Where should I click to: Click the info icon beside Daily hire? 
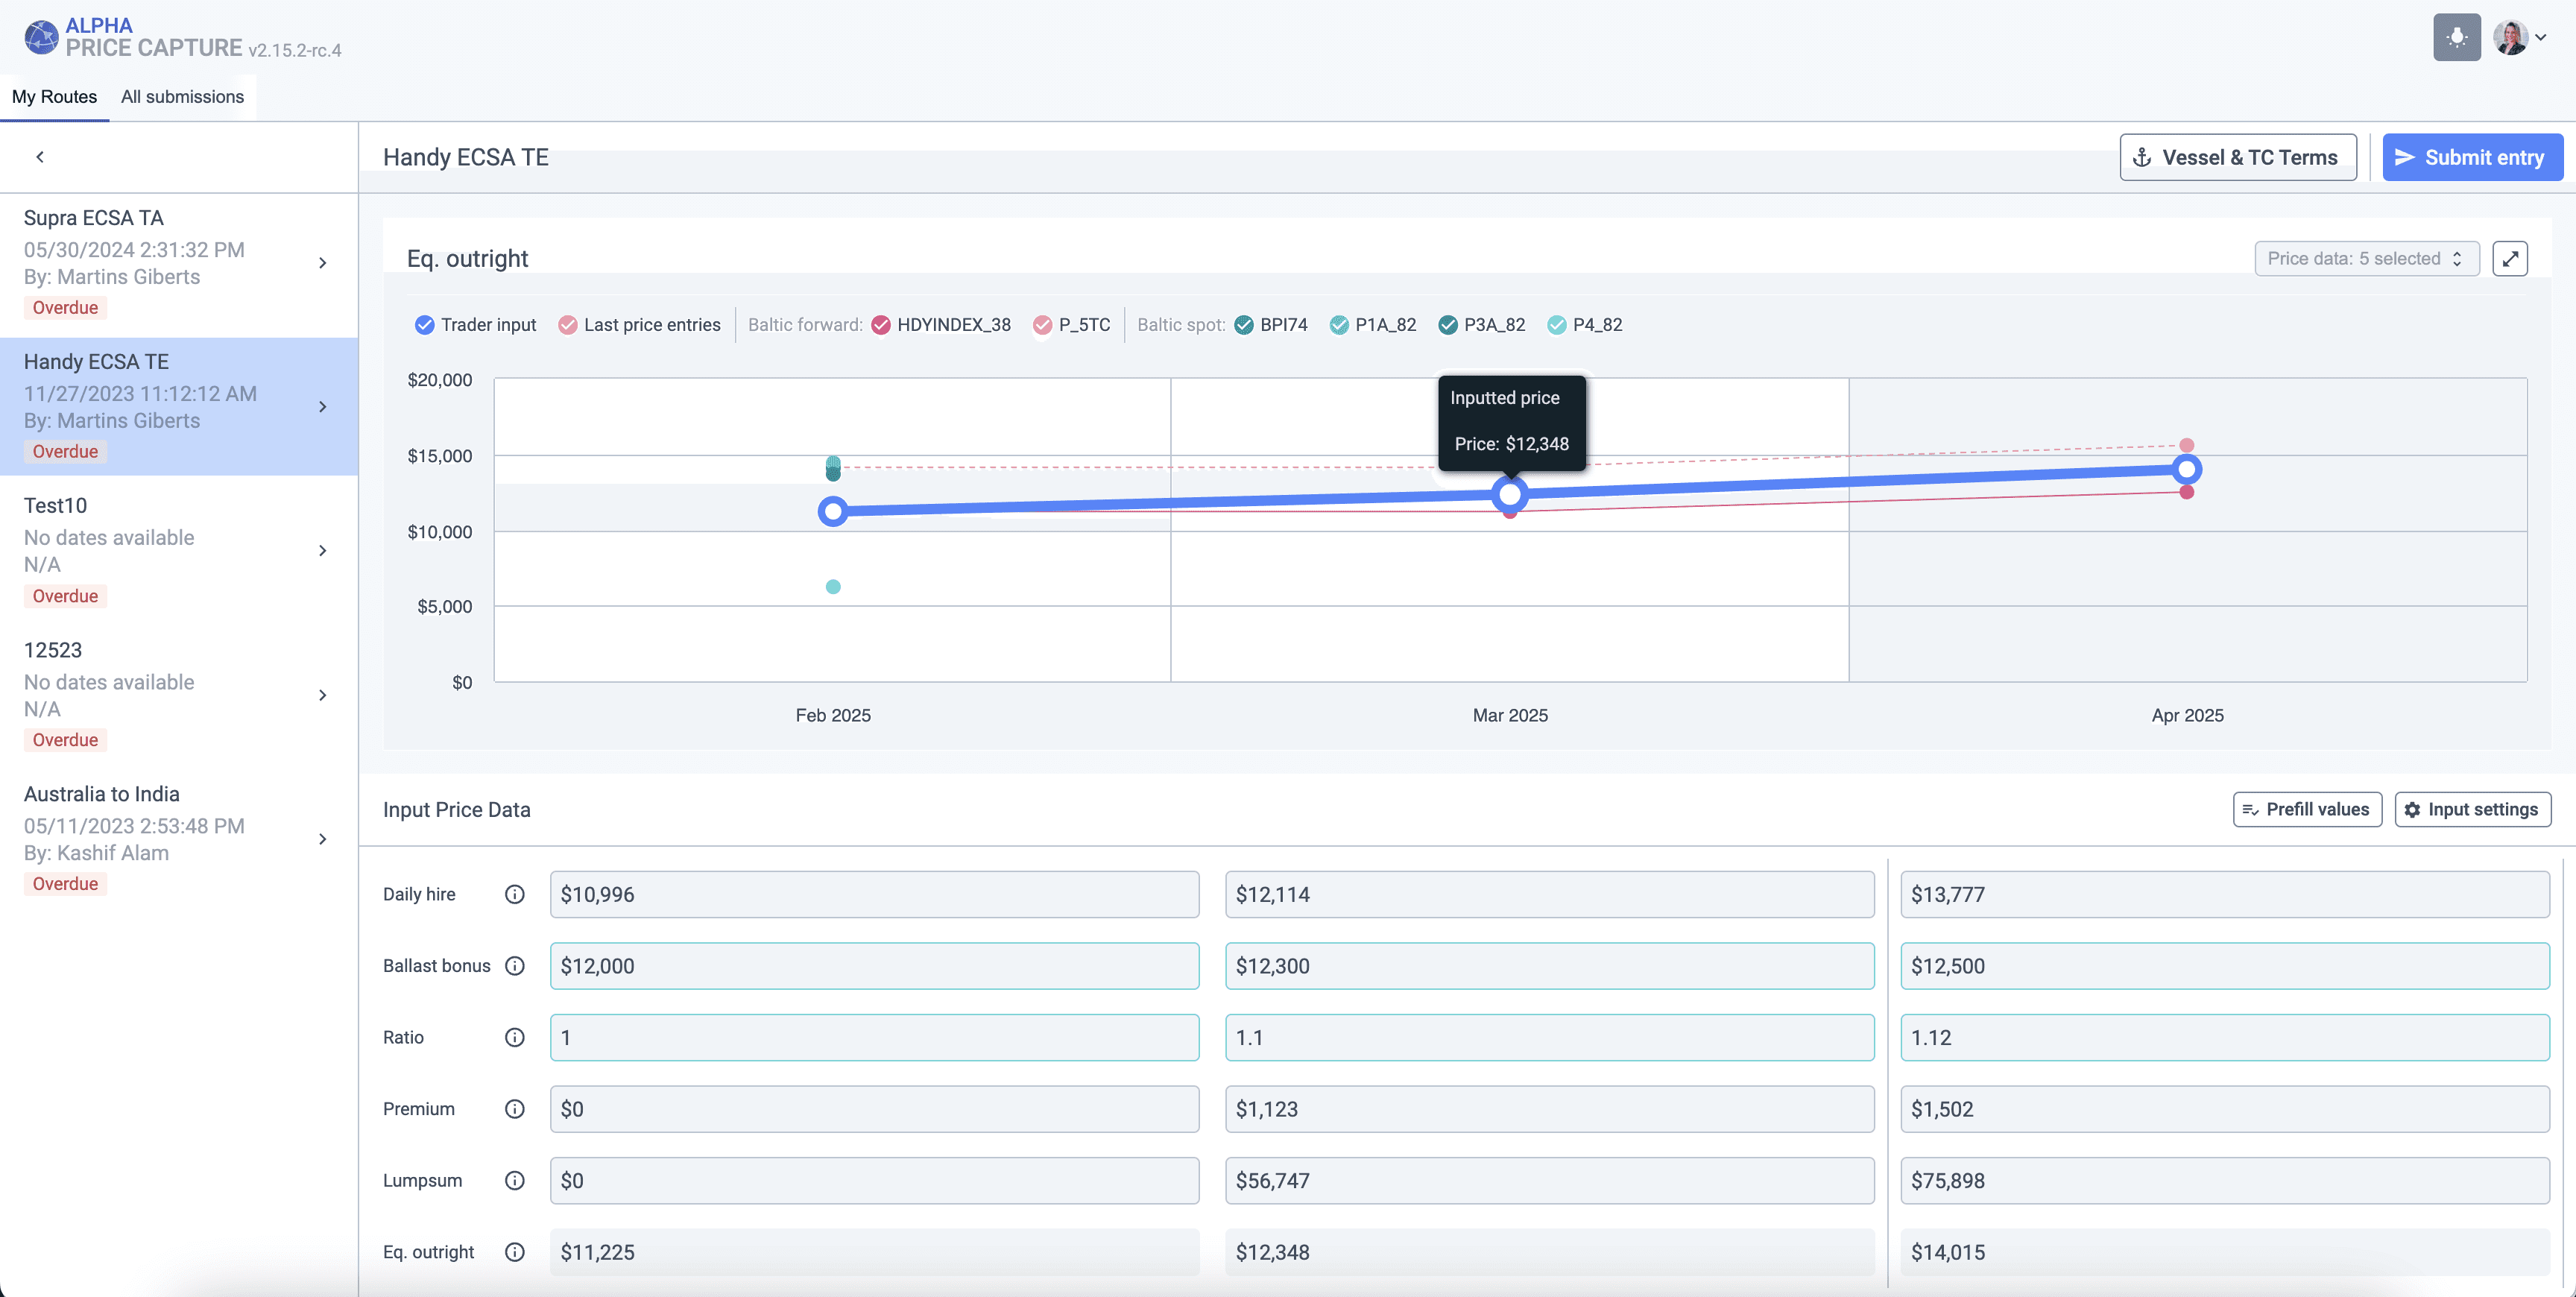tap(514, 894)
